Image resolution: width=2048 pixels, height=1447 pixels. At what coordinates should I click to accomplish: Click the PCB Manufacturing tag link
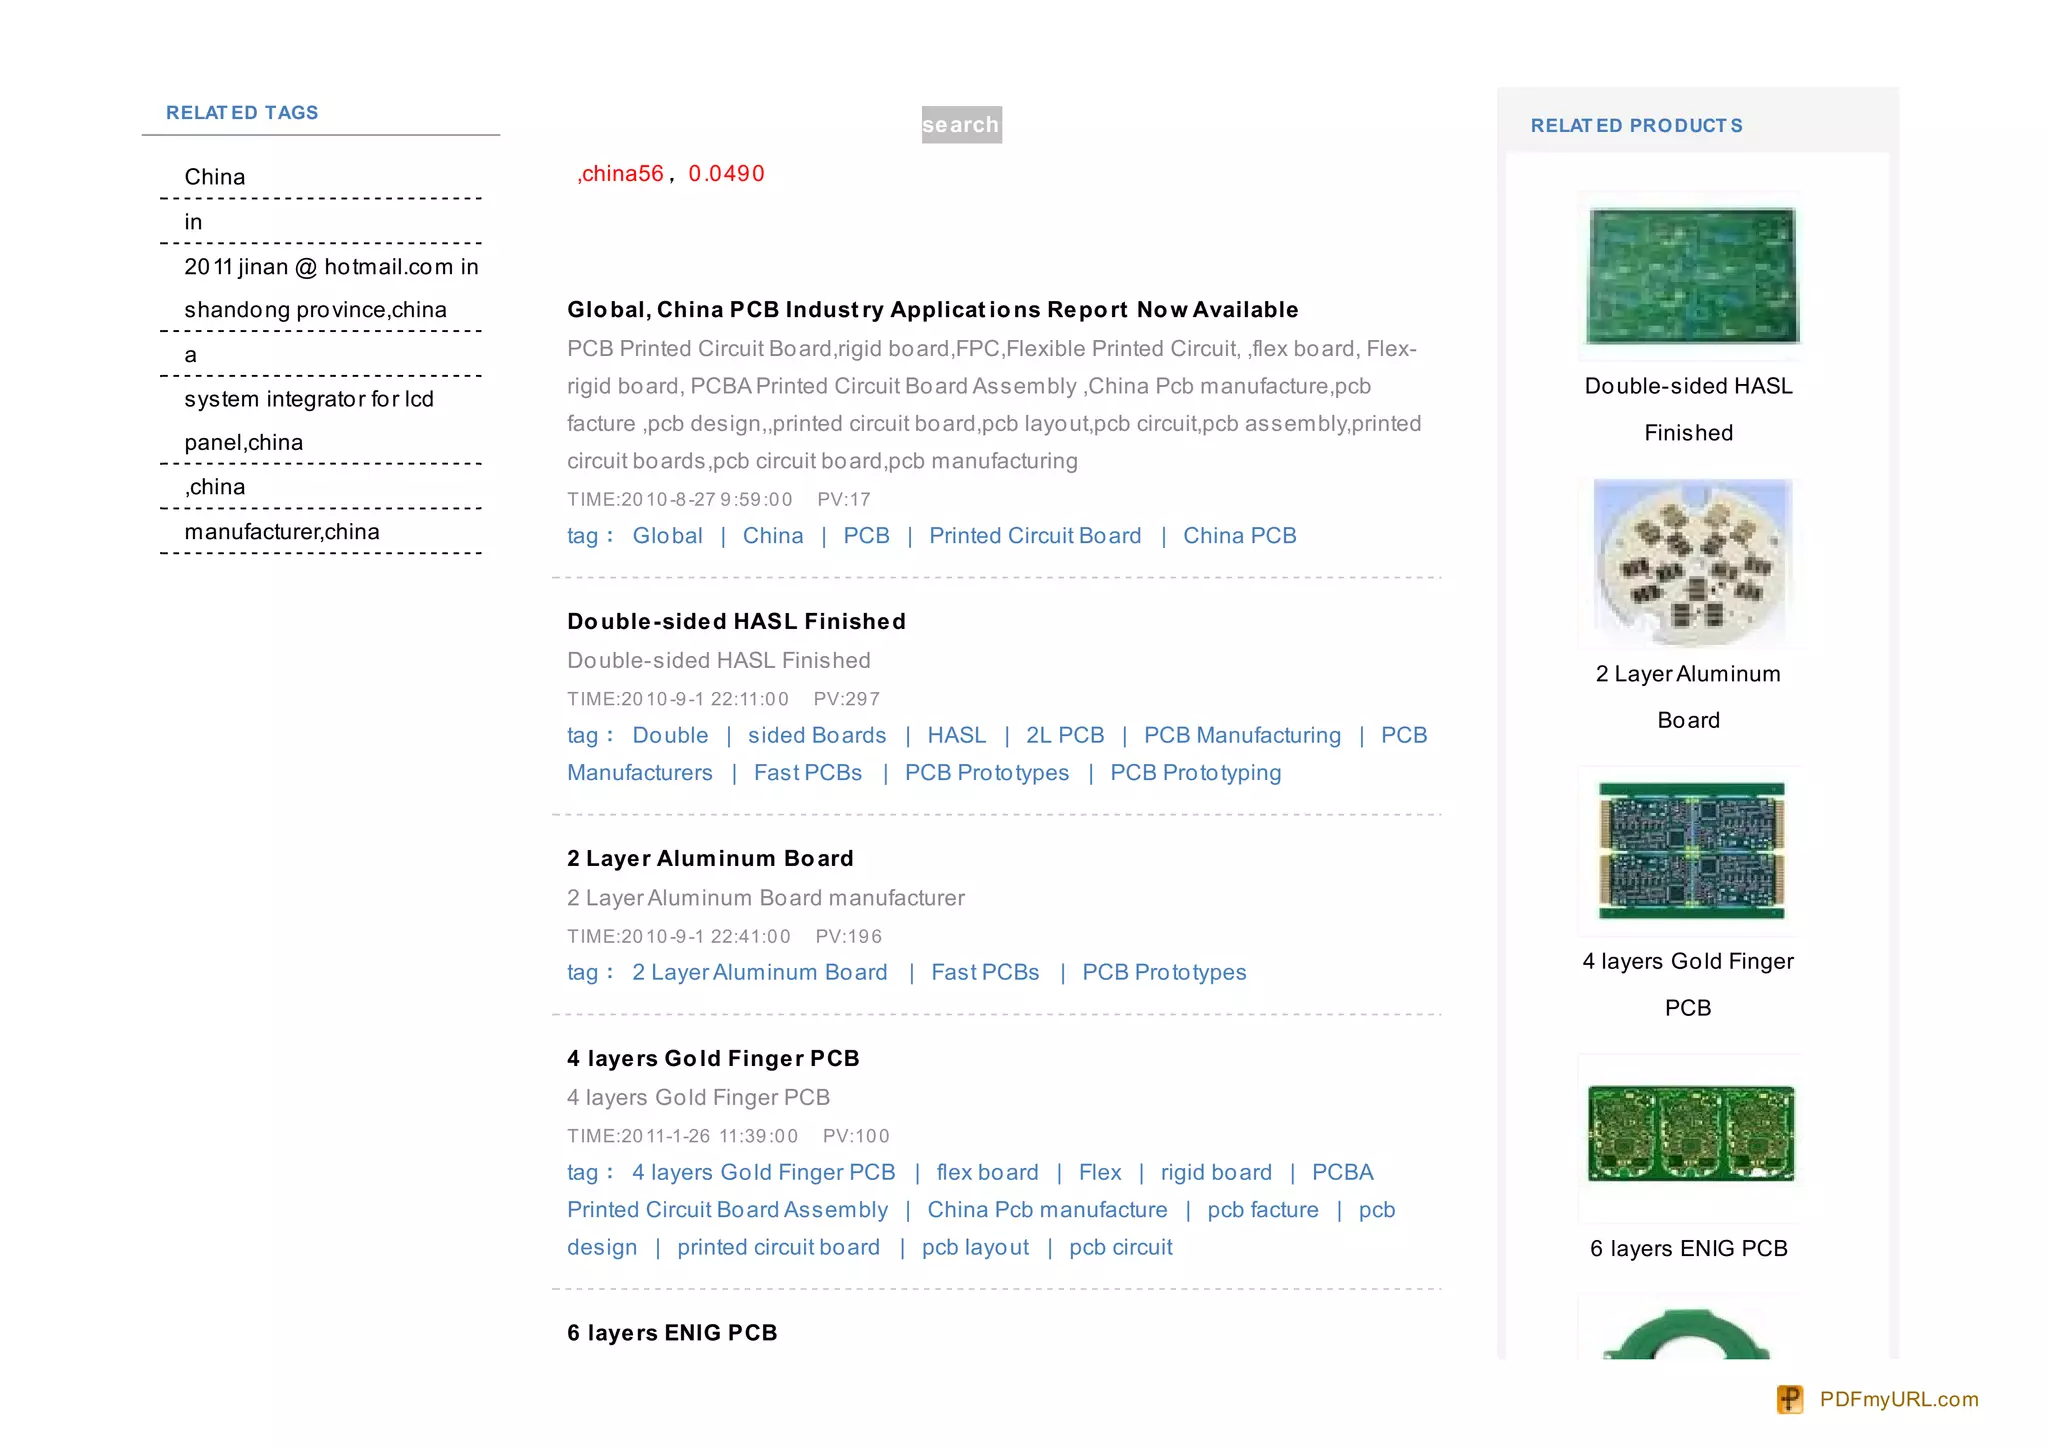tap(1241, 736)
